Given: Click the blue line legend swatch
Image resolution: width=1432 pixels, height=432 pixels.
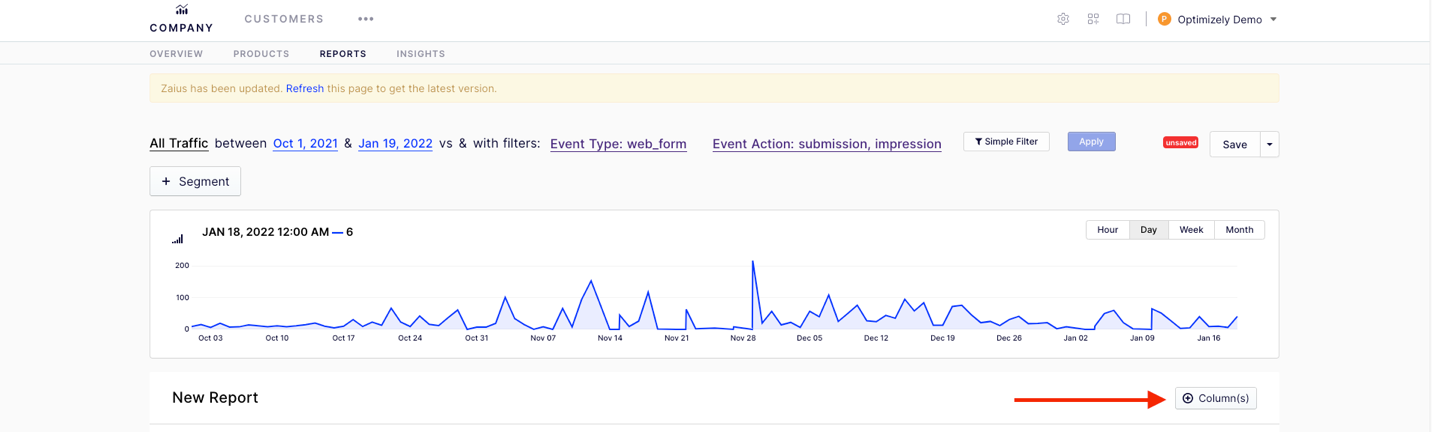Looking at the screenshot, I should pos(338,232).
